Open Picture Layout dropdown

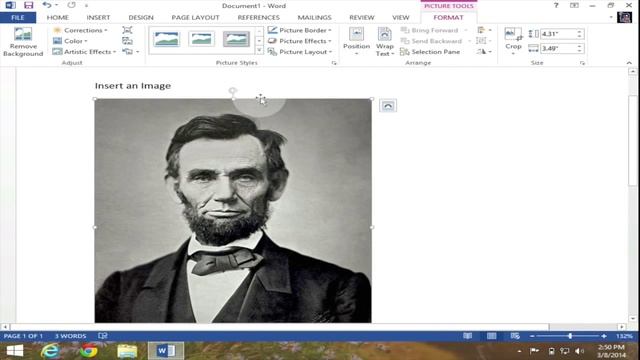pyautogui.click(x=300, y=52)
